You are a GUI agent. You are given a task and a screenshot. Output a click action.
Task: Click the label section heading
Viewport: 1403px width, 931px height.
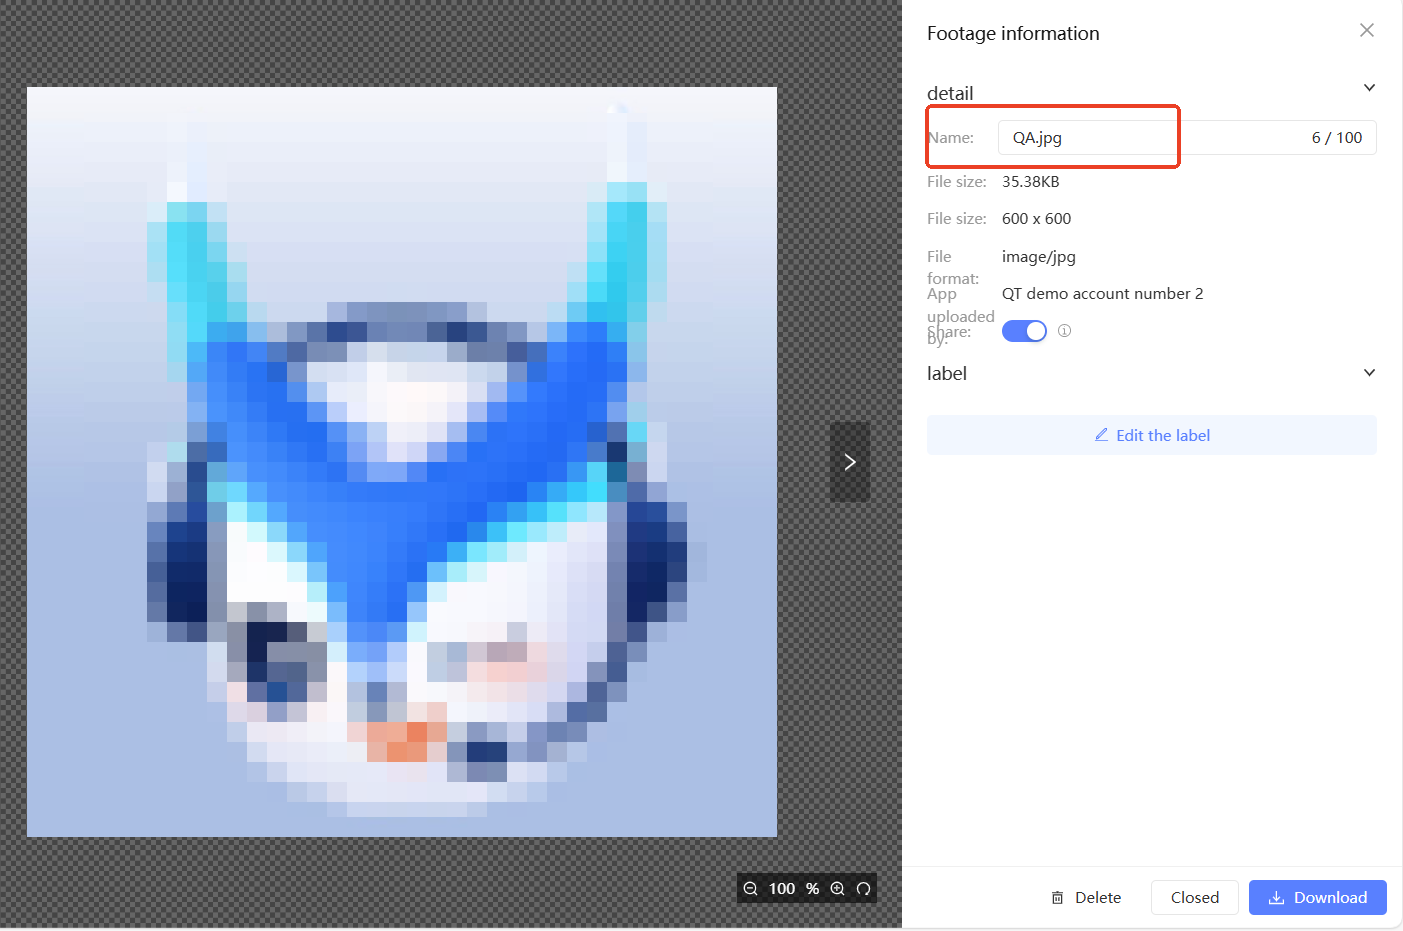point(947,373)
